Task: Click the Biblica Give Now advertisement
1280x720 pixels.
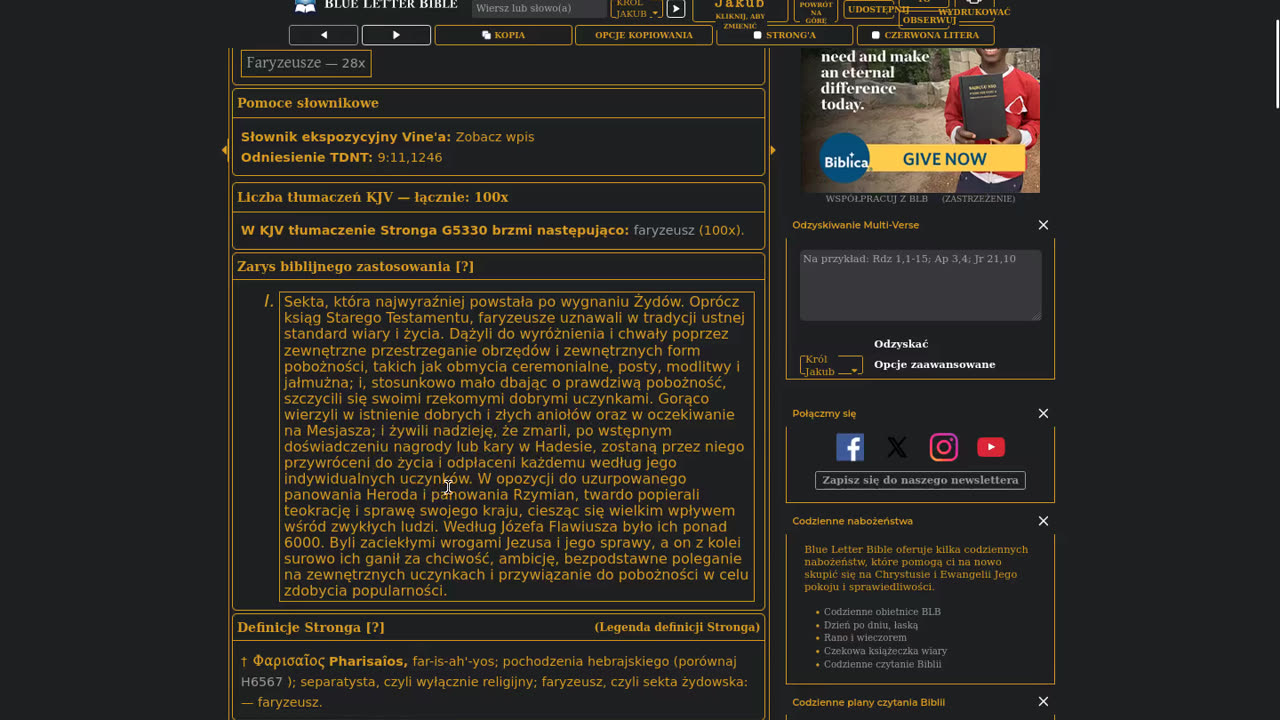Action: tap(920, 120)
